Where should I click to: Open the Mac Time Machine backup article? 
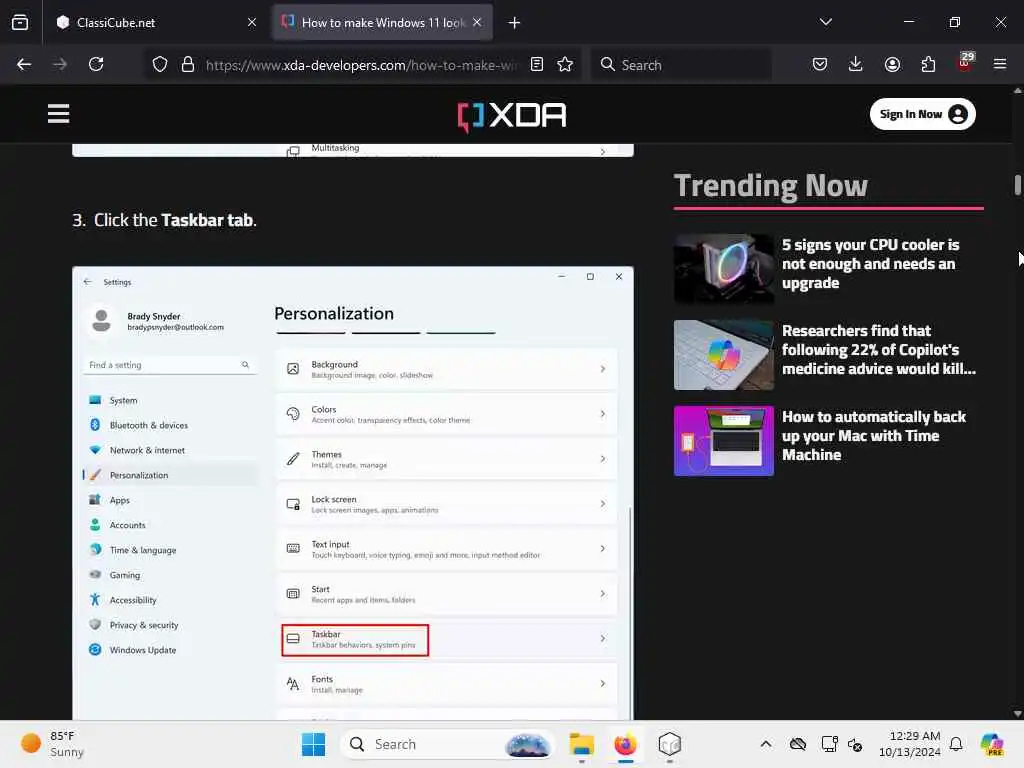[874, 436]
